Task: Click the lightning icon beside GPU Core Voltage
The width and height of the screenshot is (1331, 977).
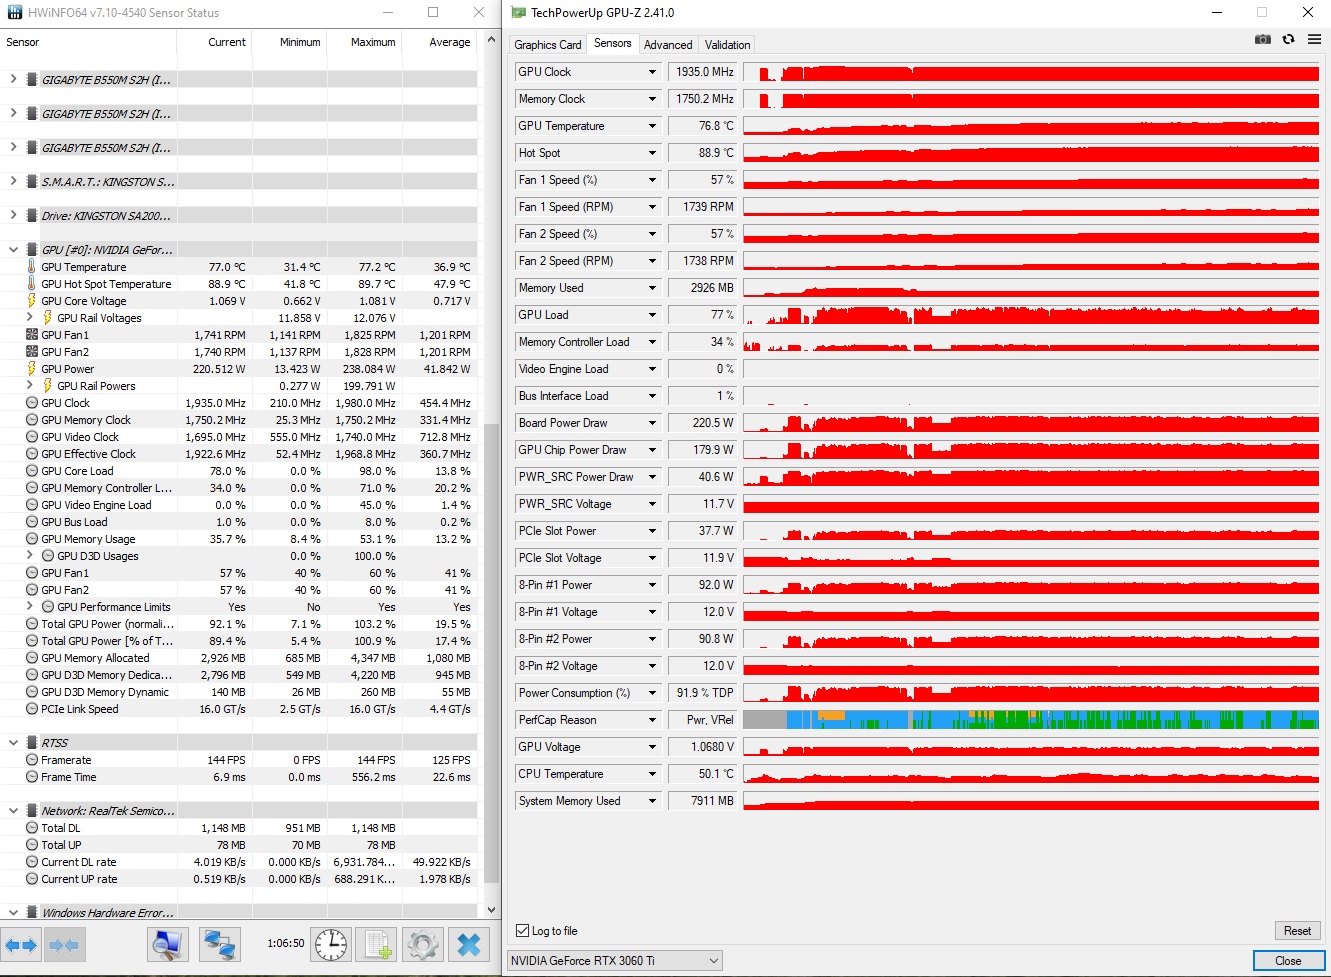Action: [32, 301]
